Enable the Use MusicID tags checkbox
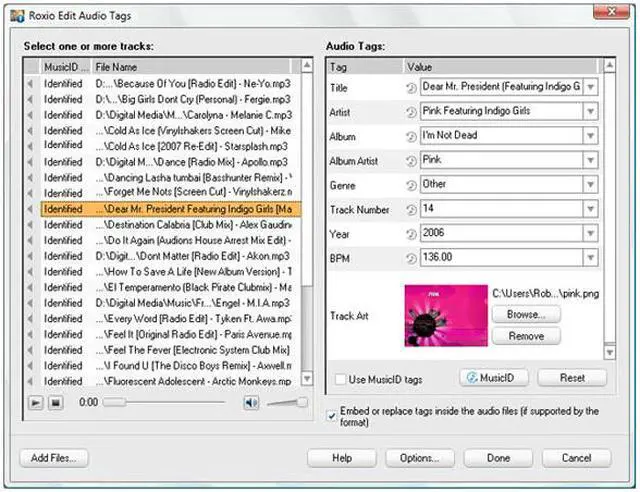 (x=341, y=379)
